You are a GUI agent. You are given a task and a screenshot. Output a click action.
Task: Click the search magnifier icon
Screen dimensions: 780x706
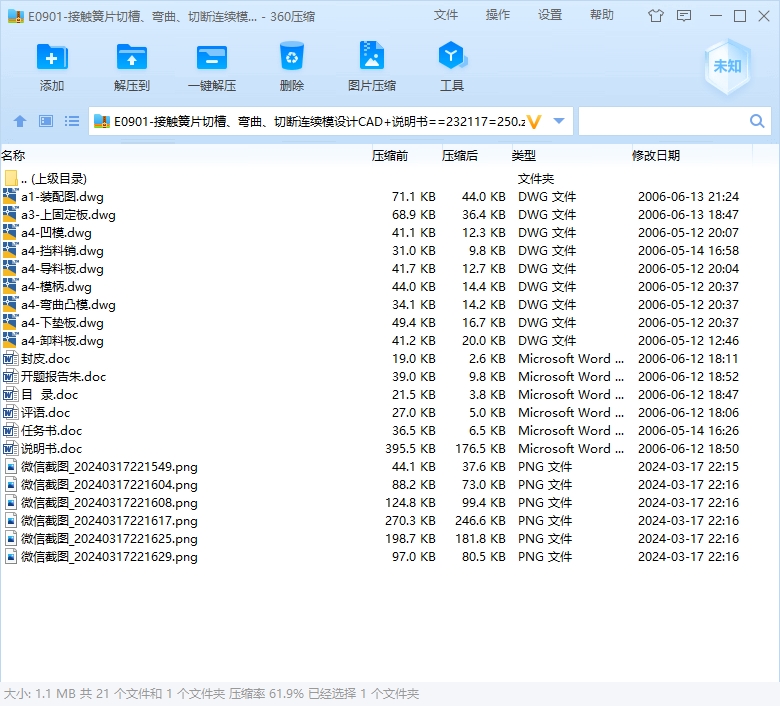pyautogui.click(x=757, y=121)
